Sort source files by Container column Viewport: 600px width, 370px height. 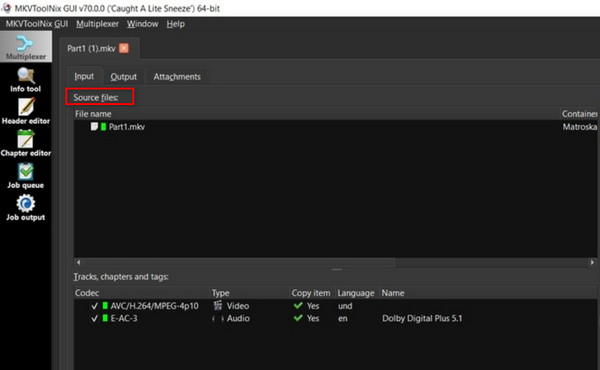pyautogui.click(x=579, y=114)
